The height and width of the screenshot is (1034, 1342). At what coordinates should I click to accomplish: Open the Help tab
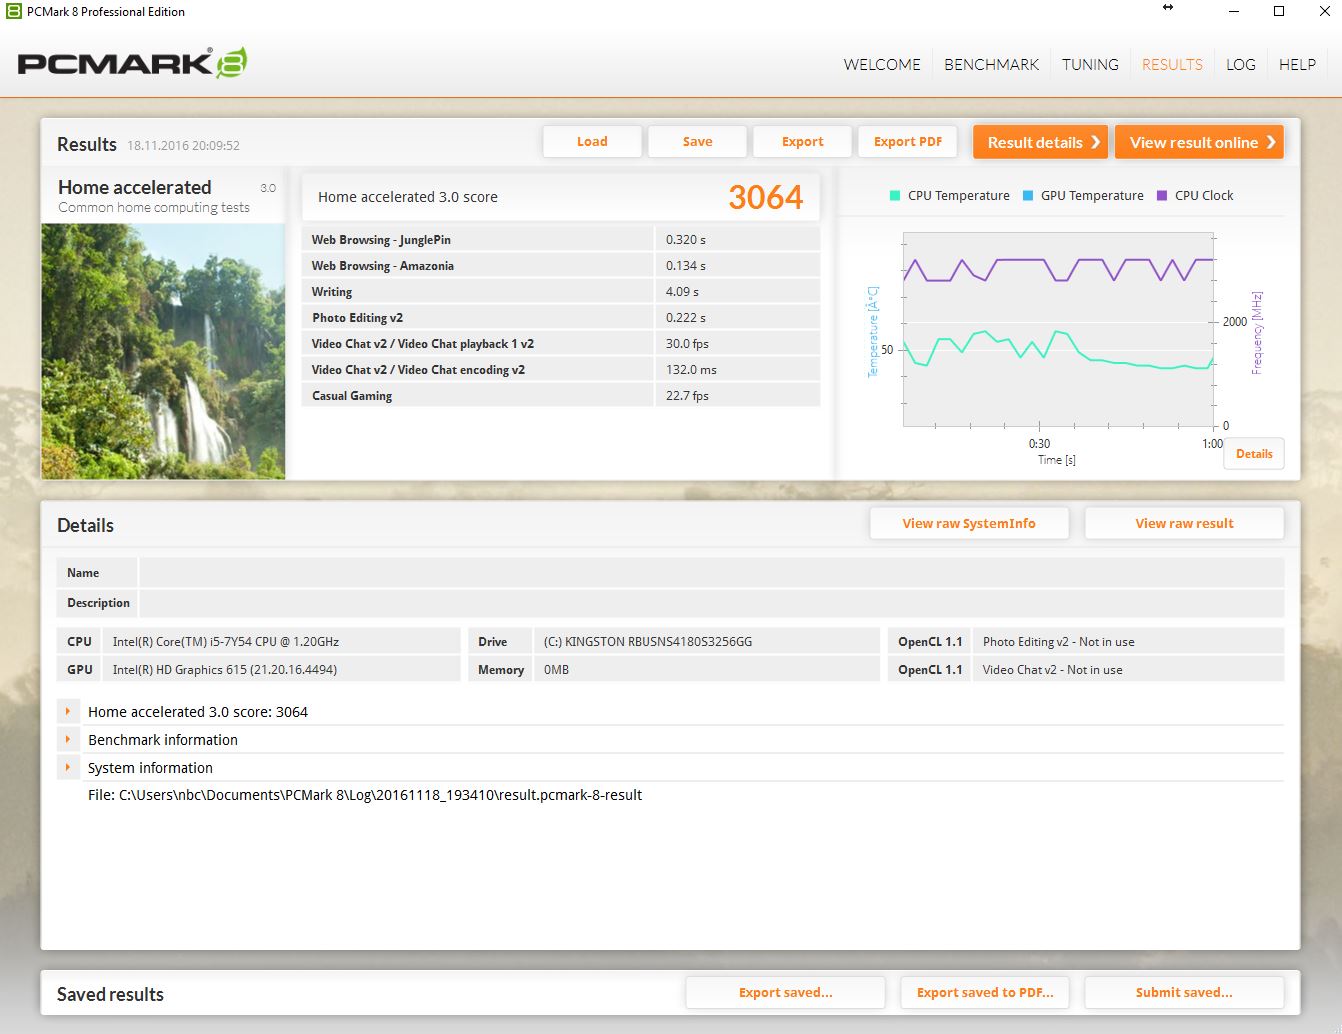1297,64
